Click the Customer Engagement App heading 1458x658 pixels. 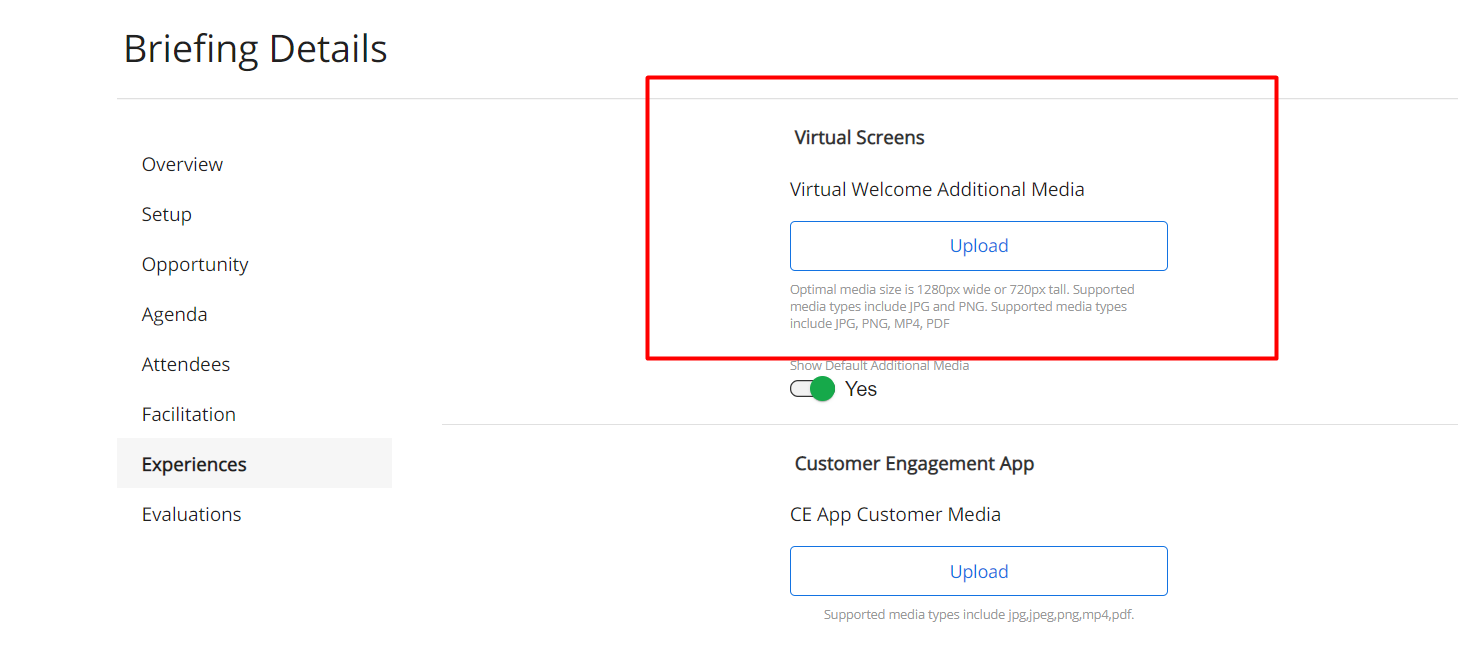(x=914, y=464)
